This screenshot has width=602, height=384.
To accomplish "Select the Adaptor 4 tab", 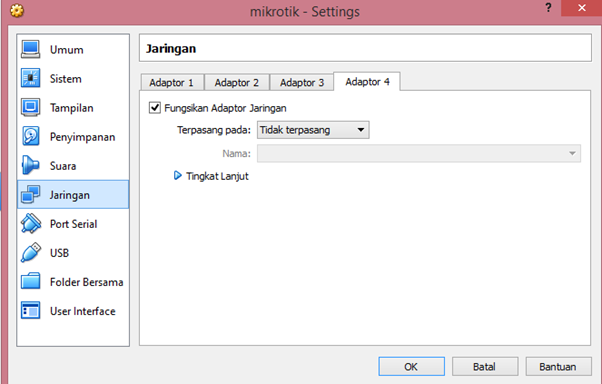I will [367, 81].
